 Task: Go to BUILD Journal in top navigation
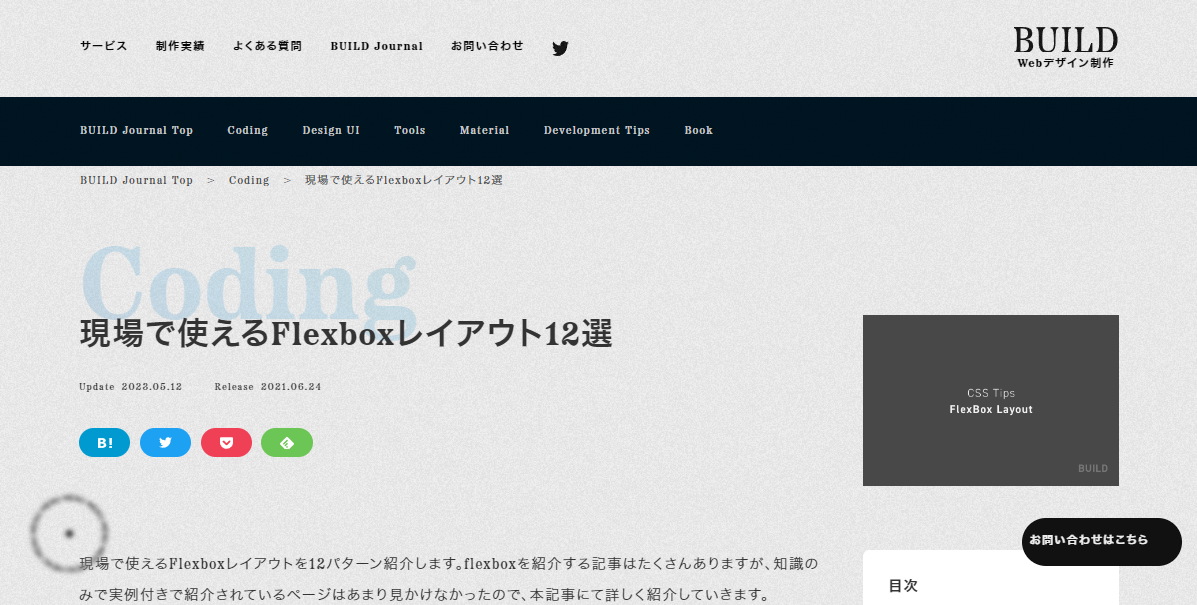tap(376, 46)
